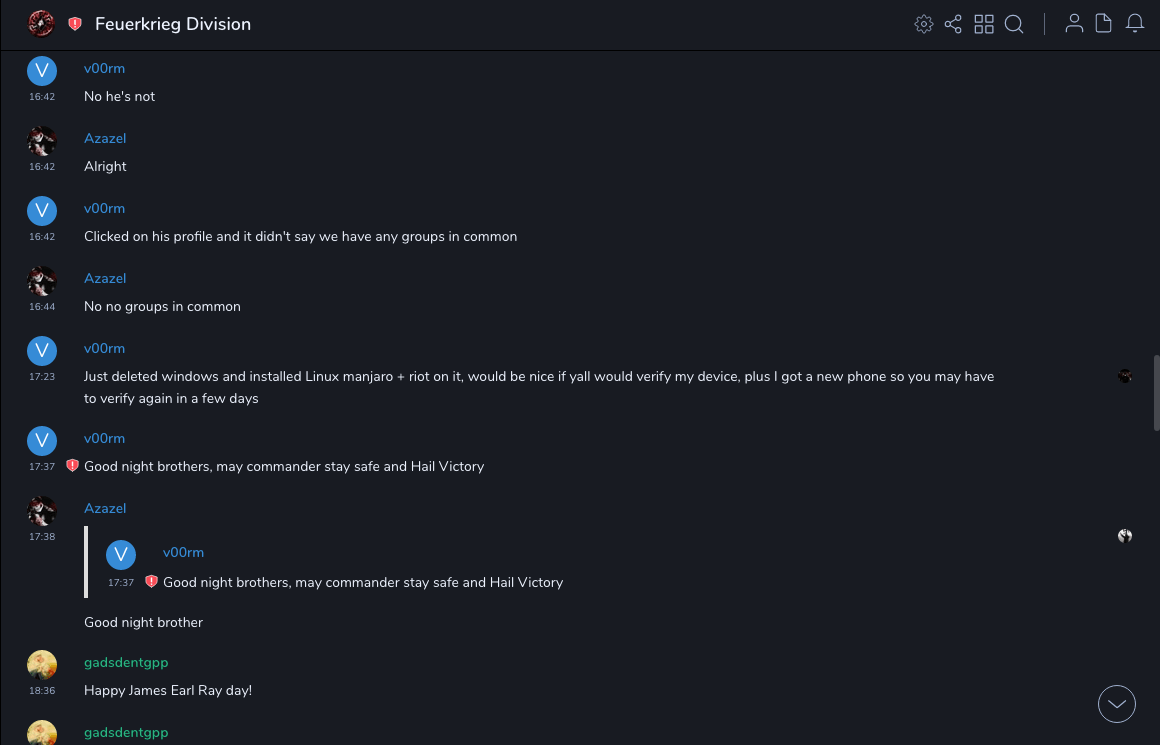
Task: Click the 17:23 message timestamp
Action: point(42,377)
